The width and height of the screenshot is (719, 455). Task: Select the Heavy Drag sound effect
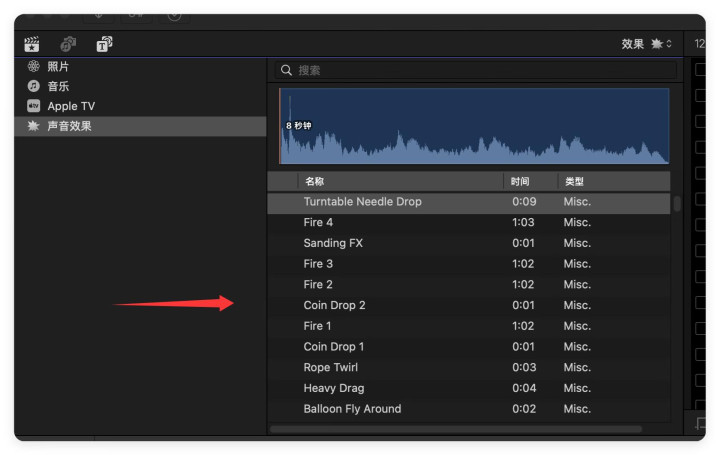[469, 388]
